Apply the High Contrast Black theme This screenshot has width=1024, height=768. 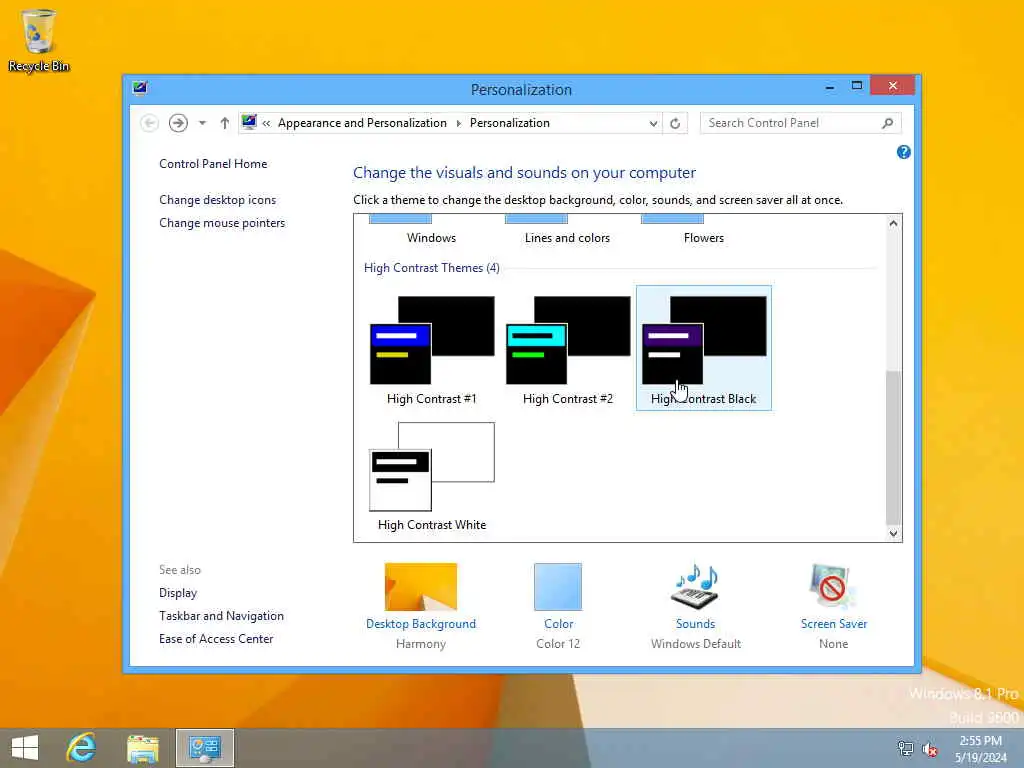(x=703, y=349)
